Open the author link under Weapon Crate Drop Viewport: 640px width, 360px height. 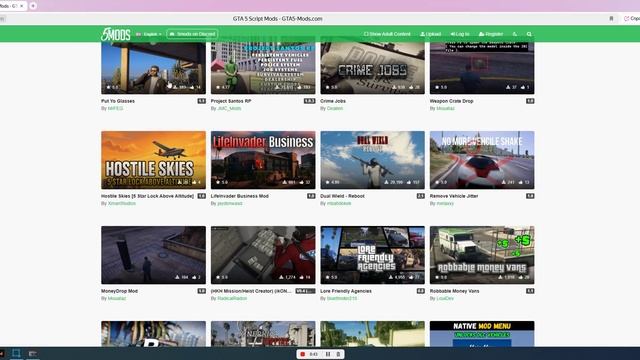[x=445, y=109]
